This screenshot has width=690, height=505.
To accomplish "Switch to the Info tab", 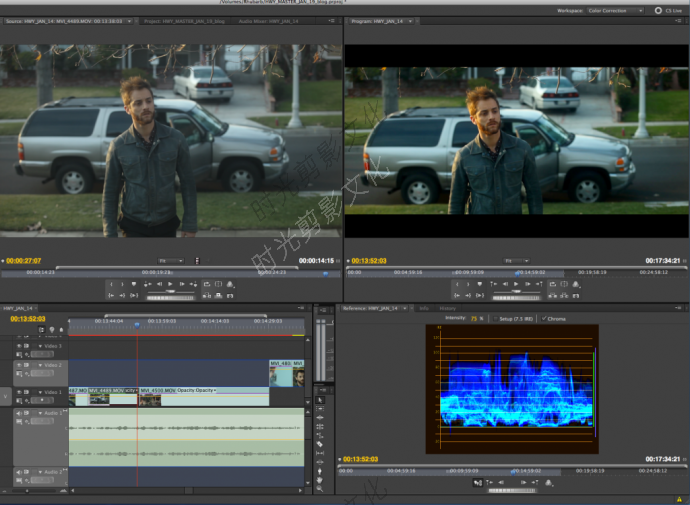I will point(424,308).
